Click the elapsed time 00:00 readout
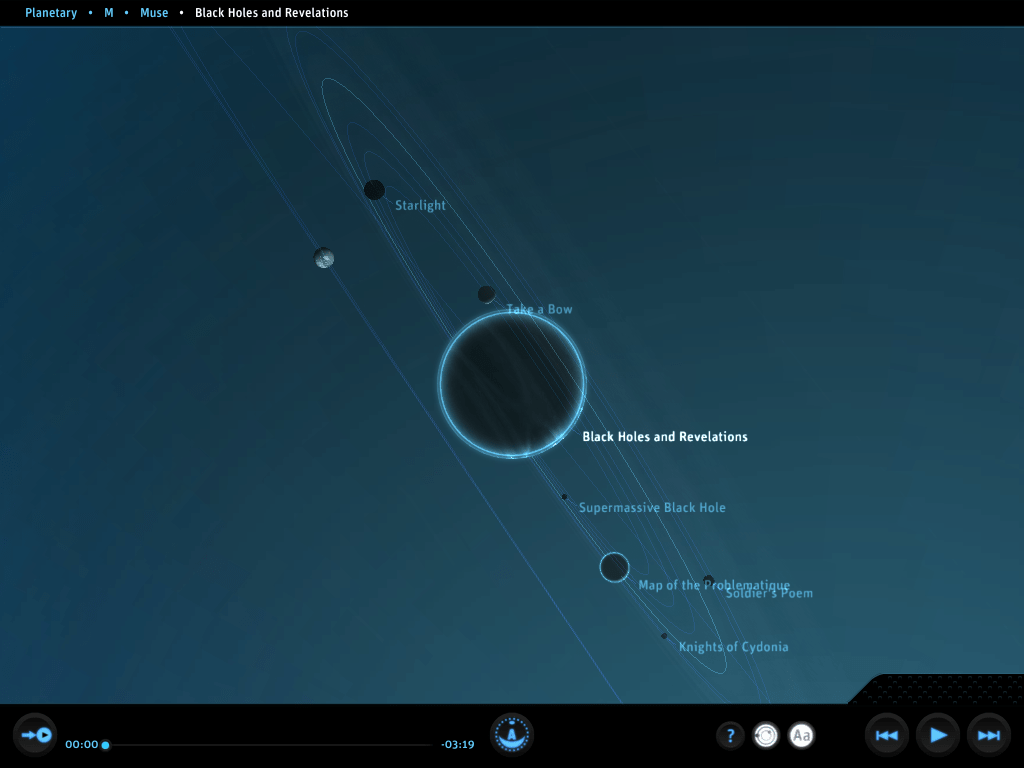The width and height of the screenshot is (1024, 768). click(82, 744)
